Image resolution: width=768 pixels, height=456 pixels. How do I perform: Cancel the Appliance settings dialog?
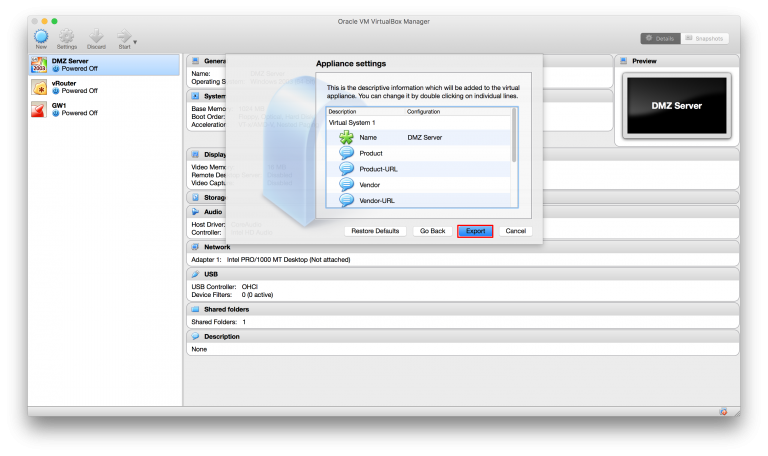(515, 231)
